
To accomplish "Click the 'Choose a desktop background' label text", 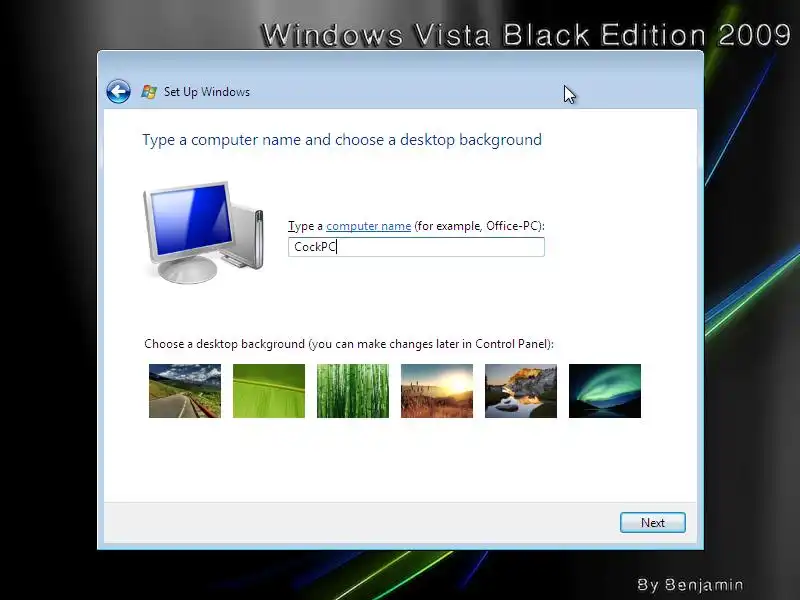I will tap(348, 344).
